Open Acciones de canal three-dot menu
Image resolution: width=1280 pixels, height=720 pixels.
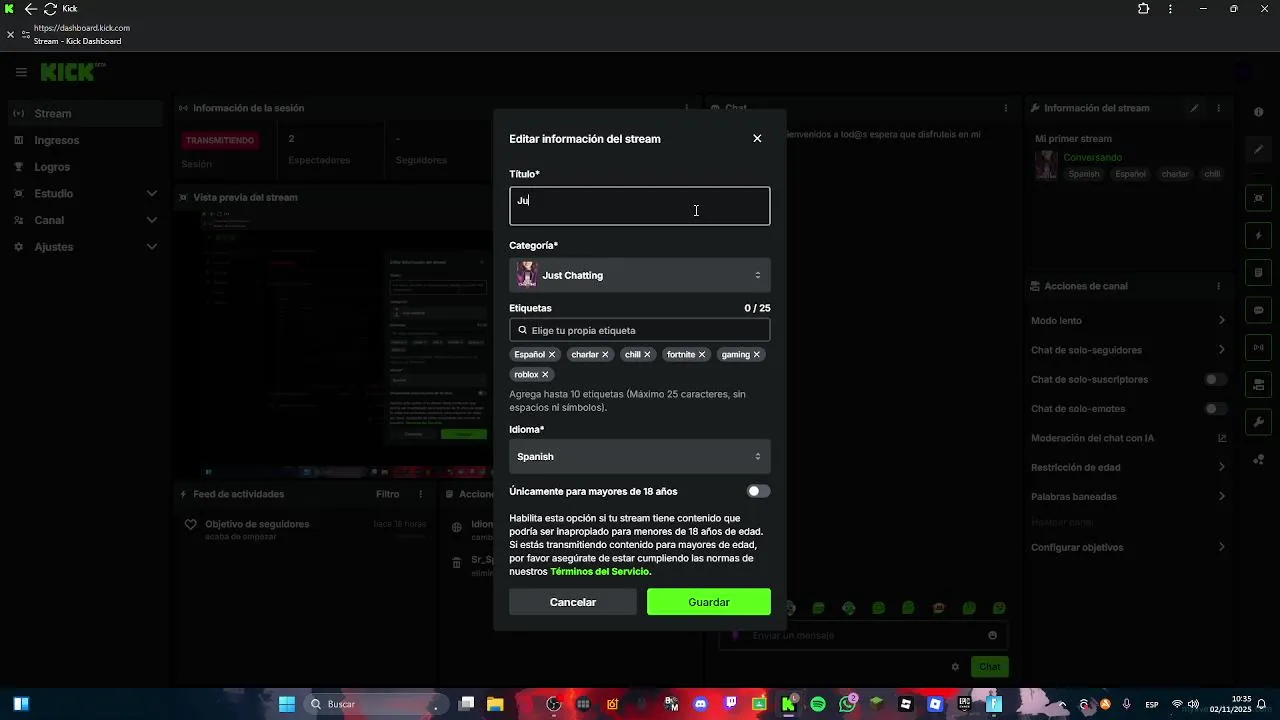[1218, 286]
